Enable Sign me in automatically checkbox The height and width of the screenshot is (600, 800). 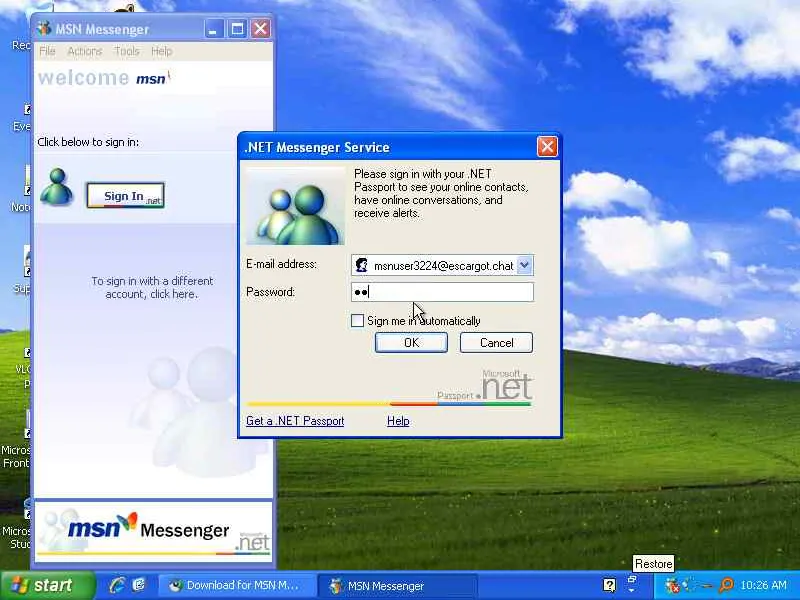(357, 321)
